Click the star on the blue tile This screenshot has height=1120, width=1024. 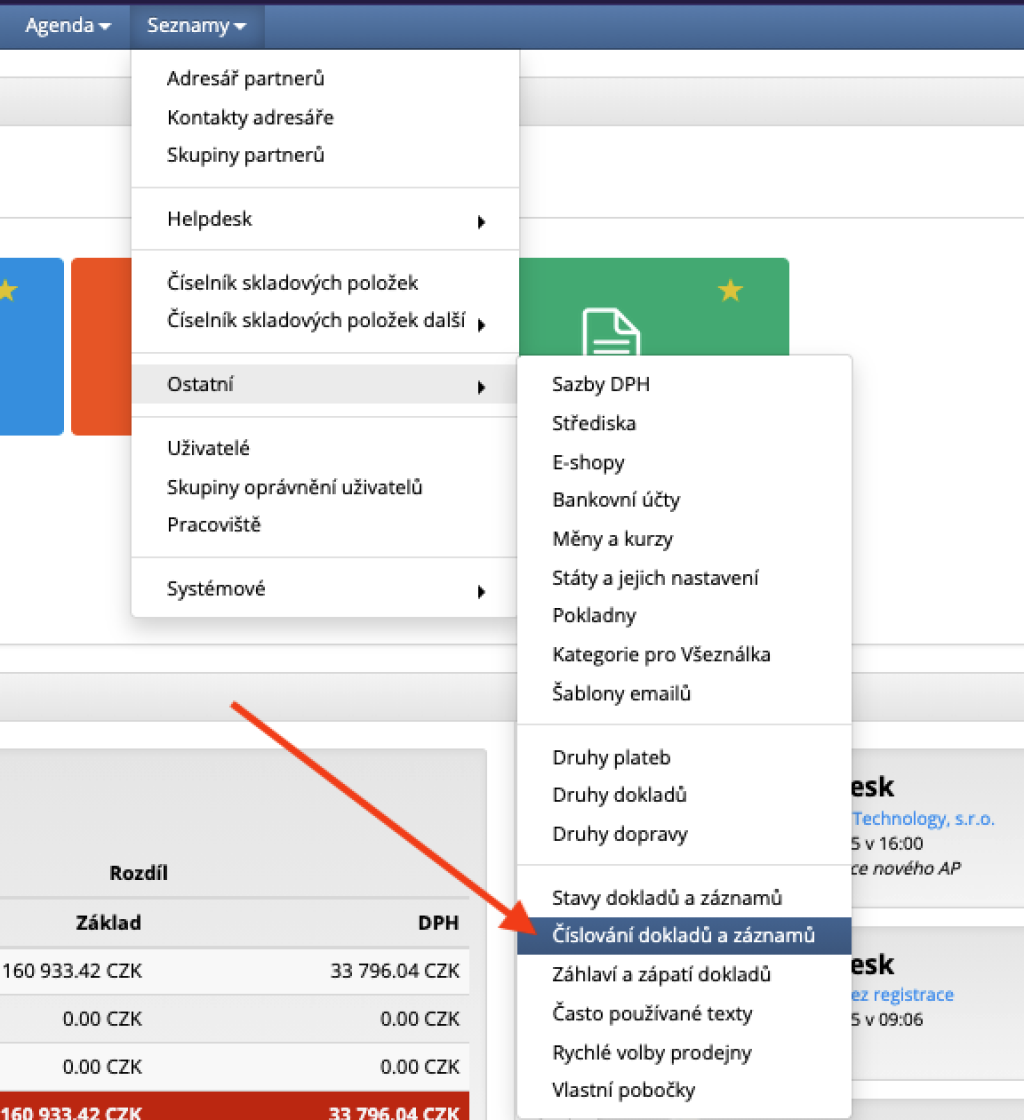coord(8,291)
